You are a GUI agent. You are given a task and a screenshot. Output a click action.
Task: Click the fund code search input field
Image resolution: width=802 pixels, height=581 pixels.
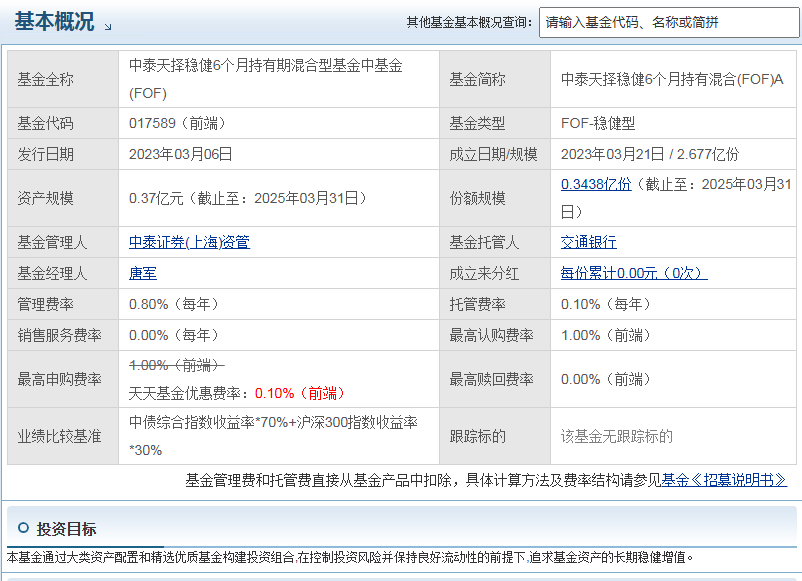[x=669, y=23]
